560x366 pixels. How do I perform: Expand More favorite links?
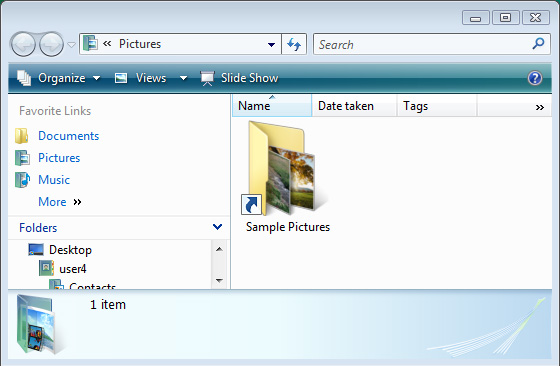(60, 202)
